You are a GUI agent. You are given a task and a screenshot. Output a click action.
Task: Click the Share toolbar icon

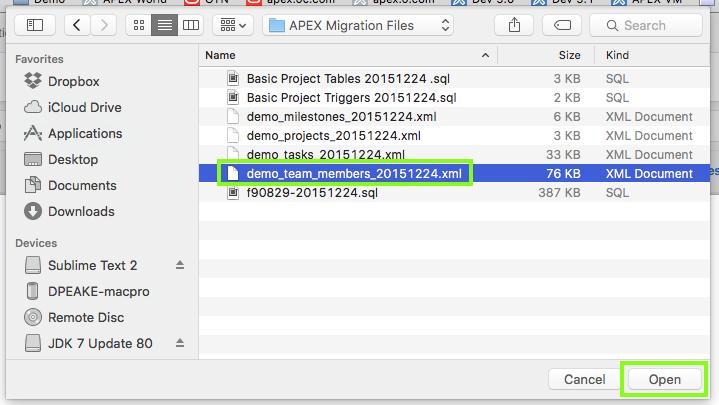[x=514, y=24]
